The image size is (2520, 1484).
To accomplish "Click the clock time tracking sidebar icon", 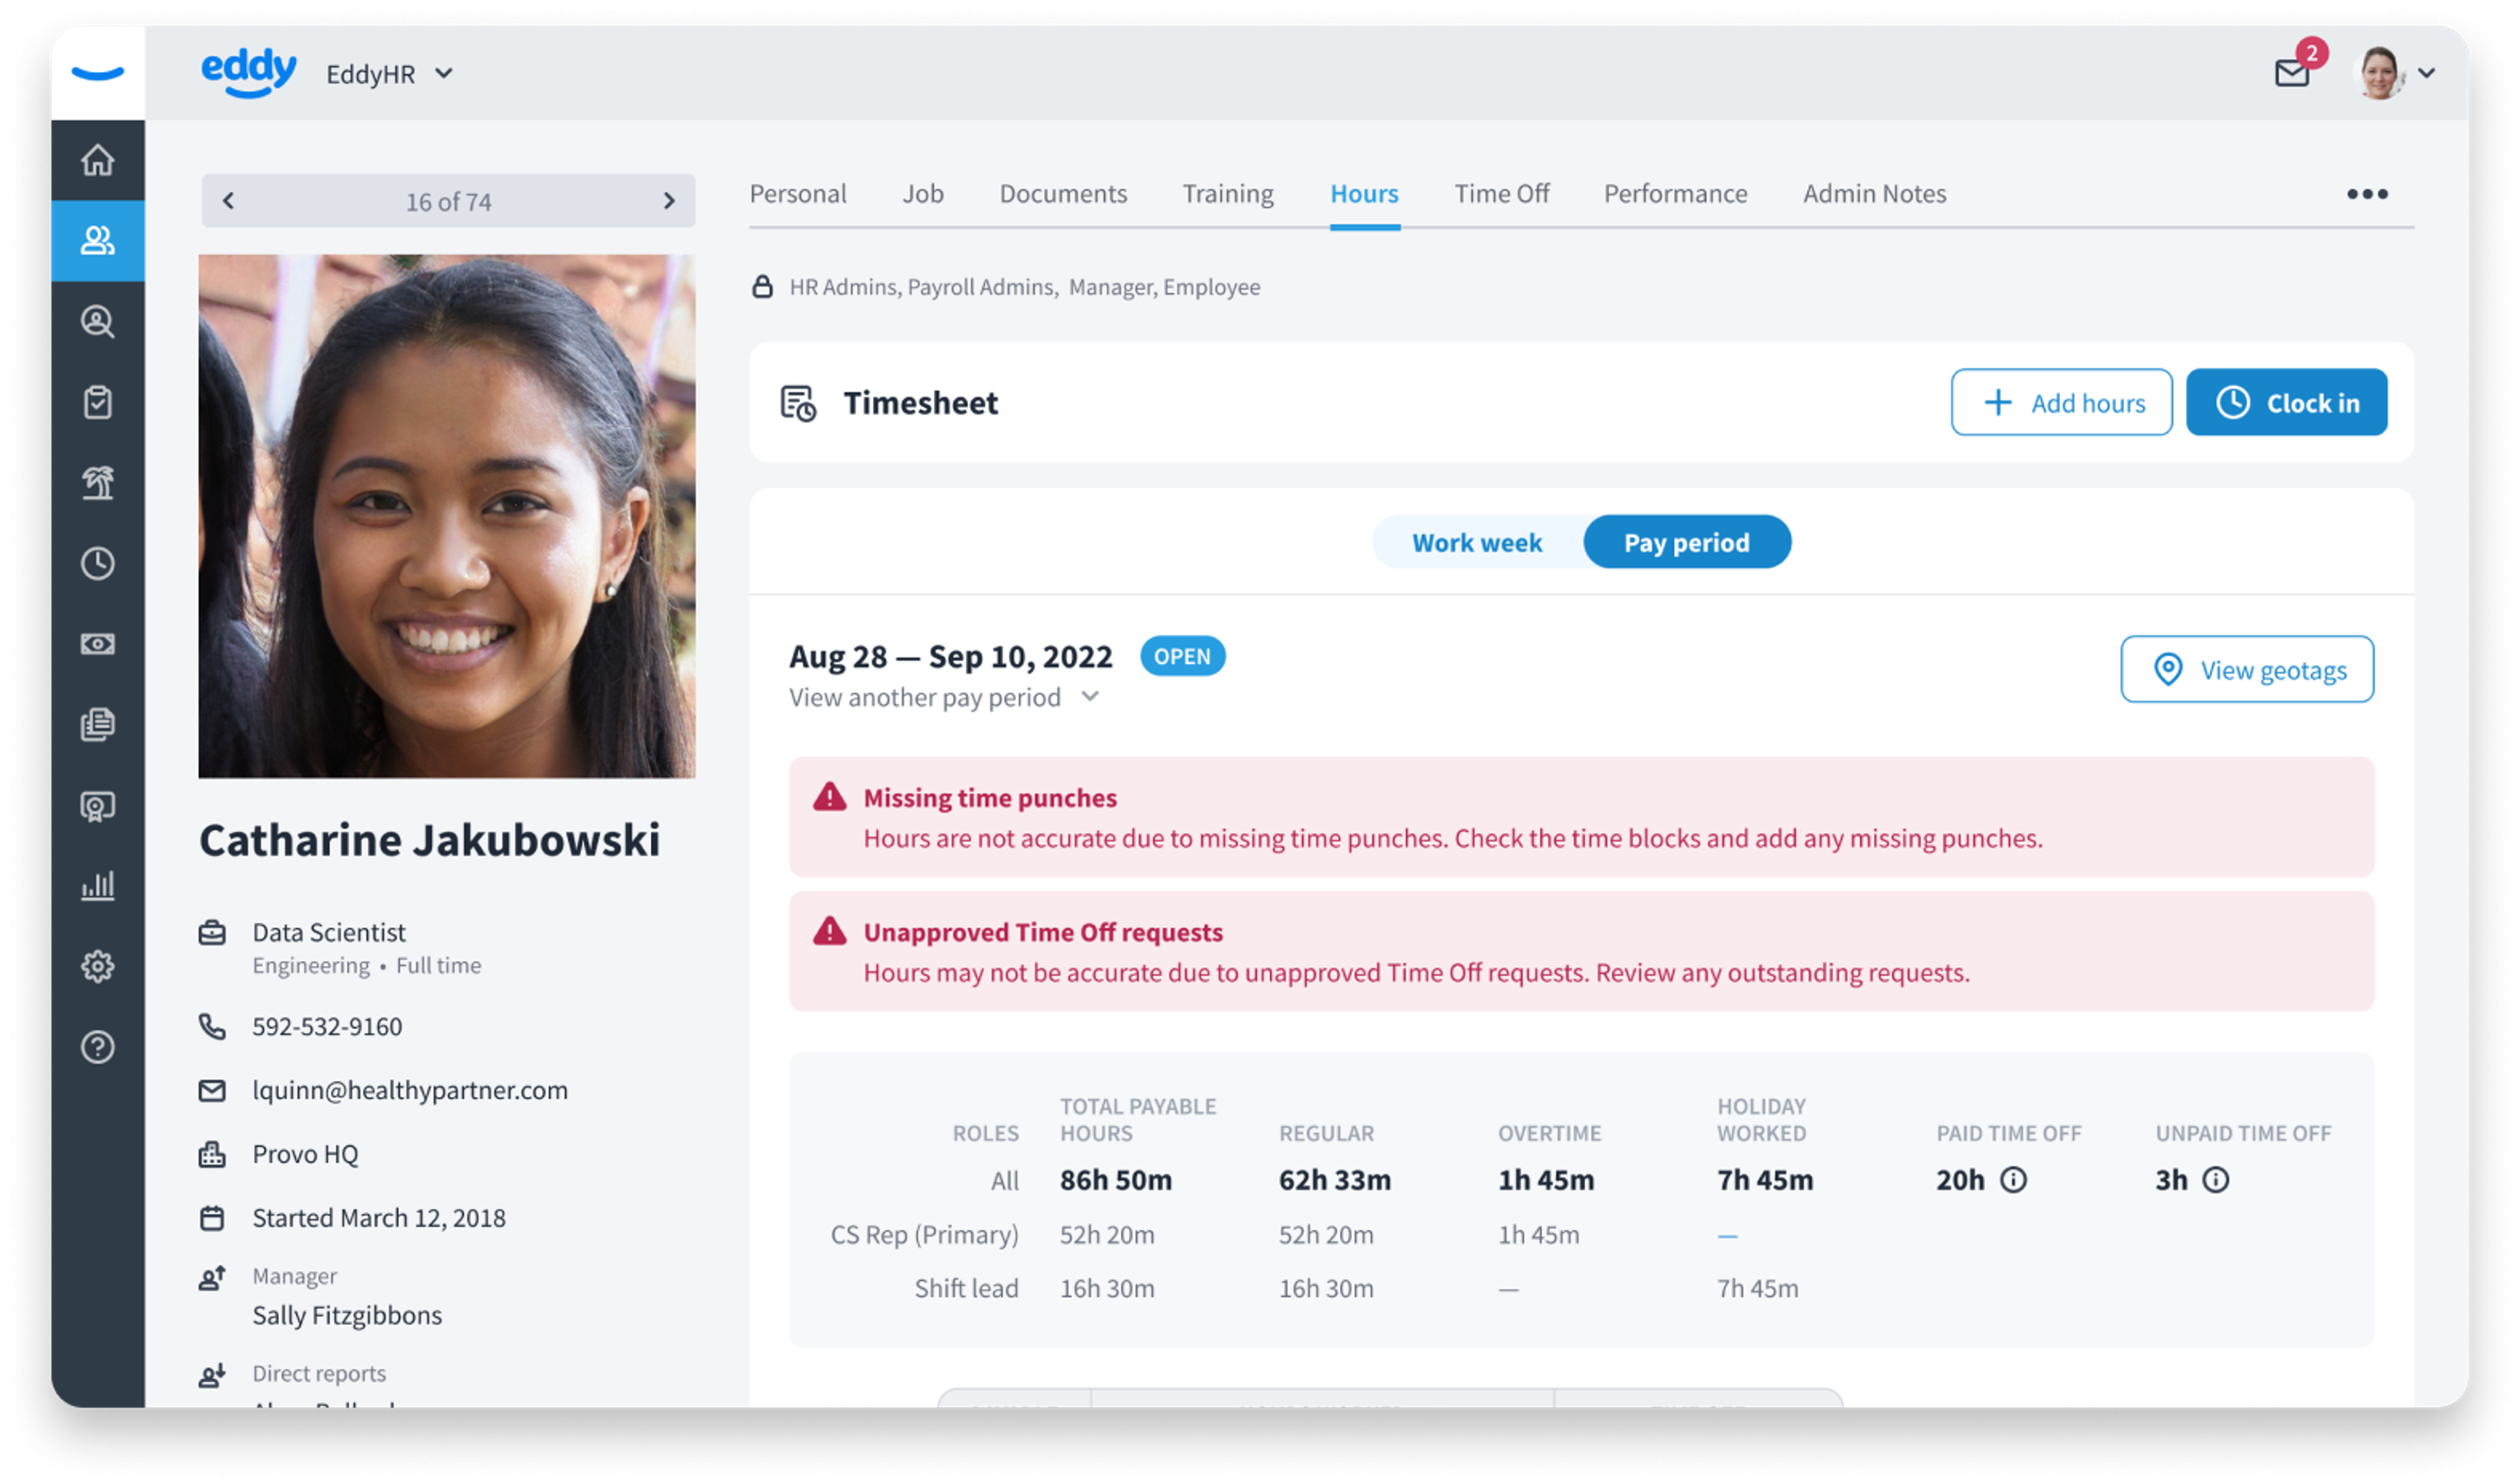I will click(97, 564).
